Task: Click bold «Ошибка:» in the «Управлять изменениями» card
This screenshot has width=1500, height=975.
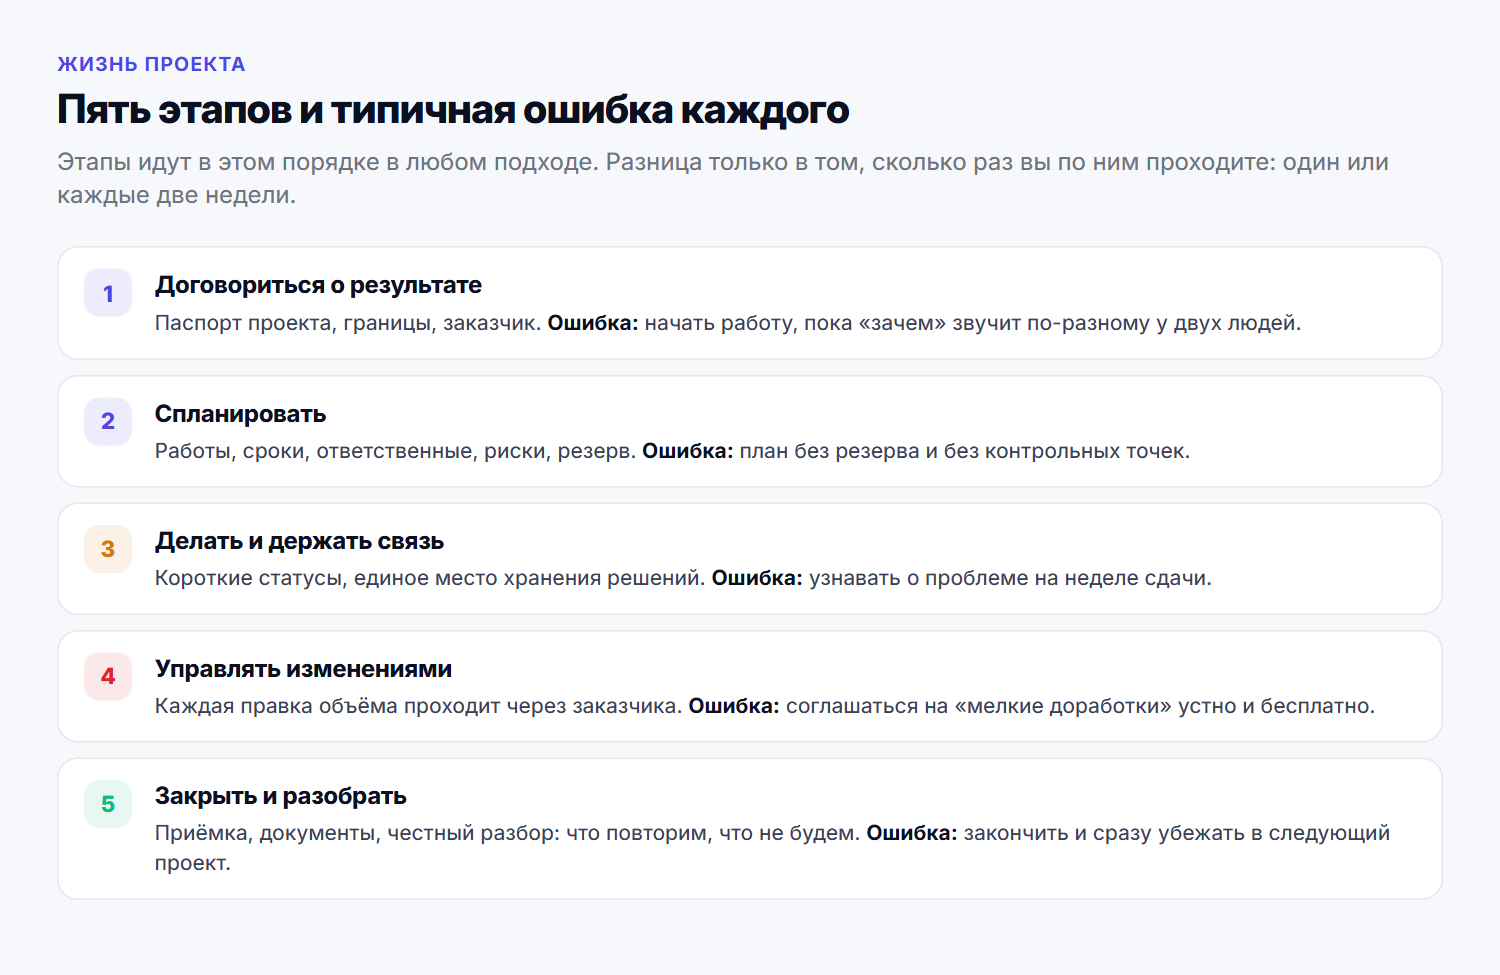Action: [x=734, y=706]
